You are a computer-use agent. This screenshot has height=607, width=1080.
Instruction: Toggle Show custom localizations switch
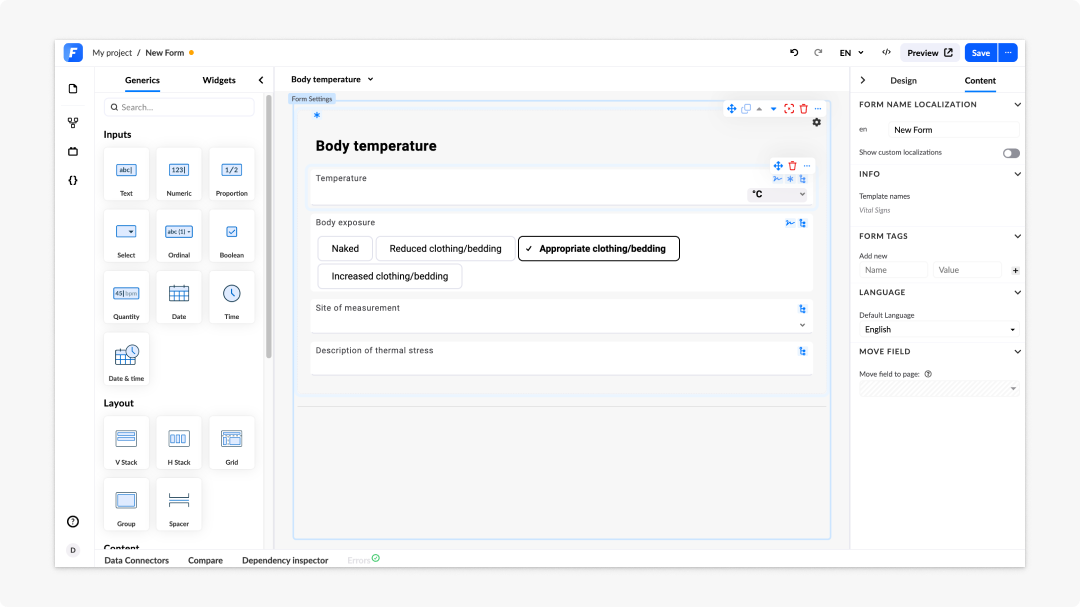pyautogui.click(x=1011, y=153)
